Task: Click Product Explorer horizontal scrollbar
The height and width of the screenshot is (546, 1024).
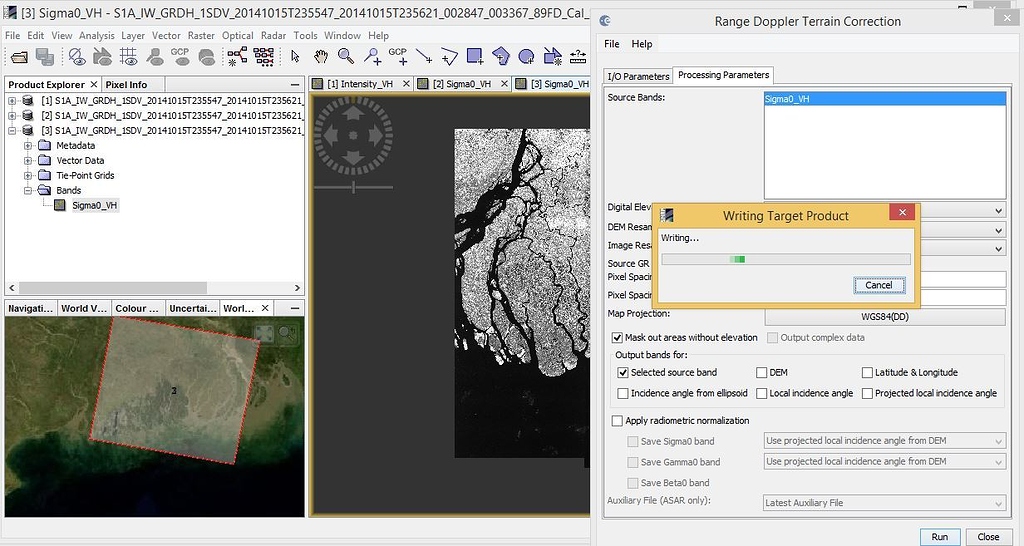Action: click(112, 288)
